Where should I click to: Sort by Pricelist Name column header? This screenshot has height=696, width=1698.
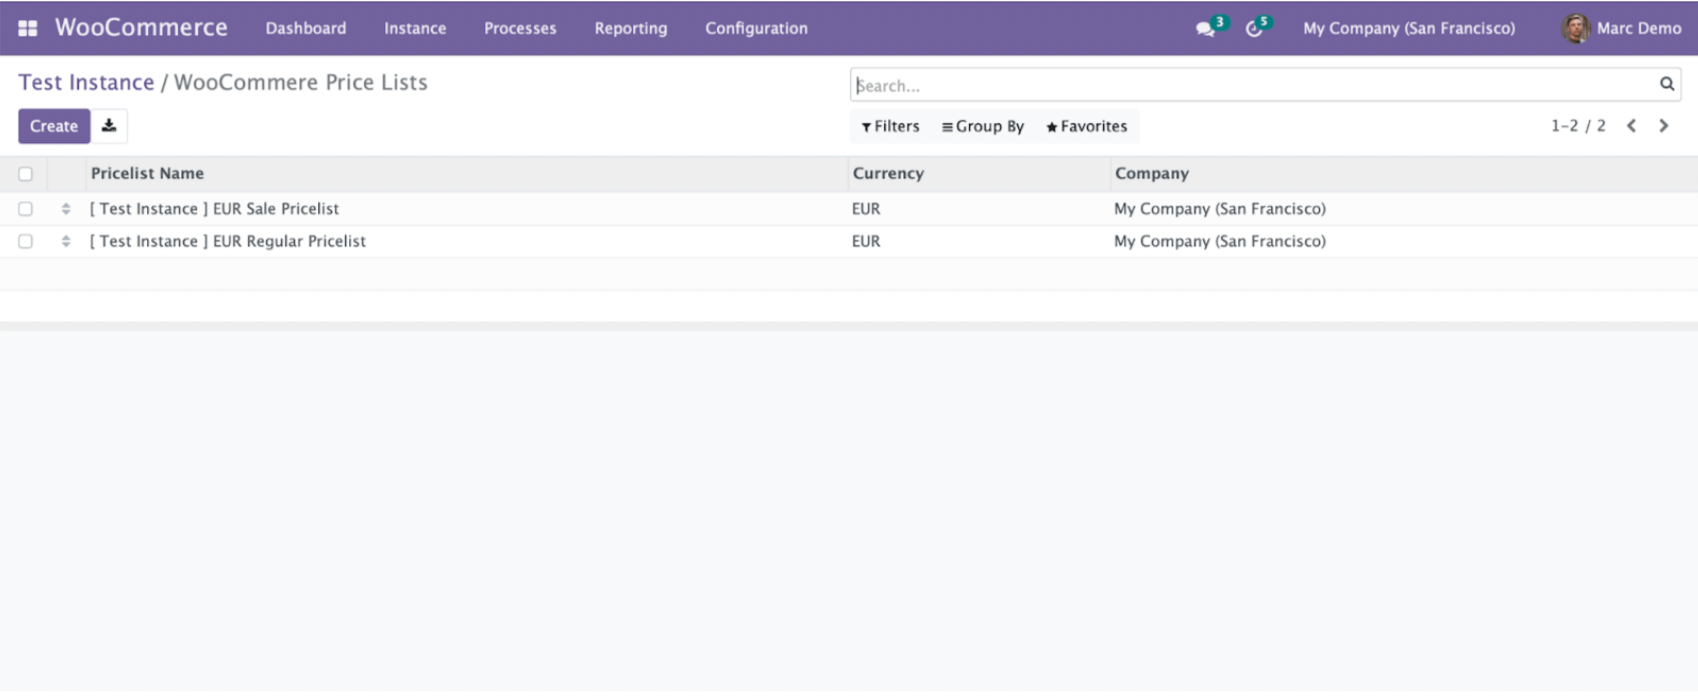point(147,173)
